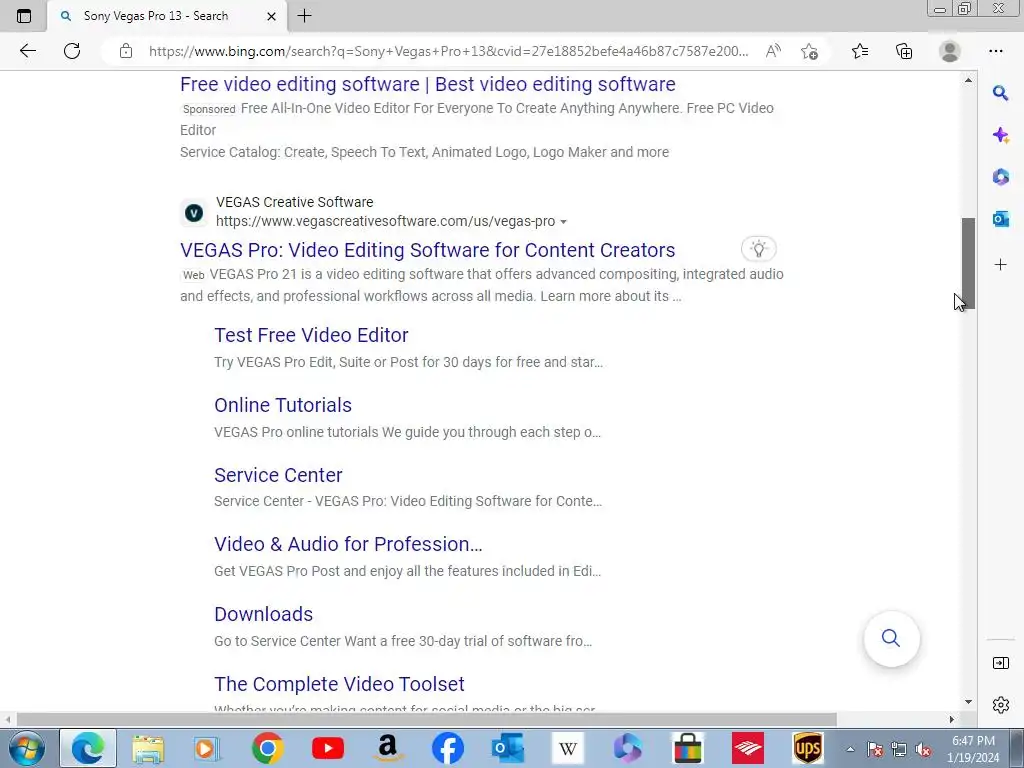Screen dimensions: 1024x768
Task: Open Facebook taskbar shortcut
Action: tap(448, 748)
